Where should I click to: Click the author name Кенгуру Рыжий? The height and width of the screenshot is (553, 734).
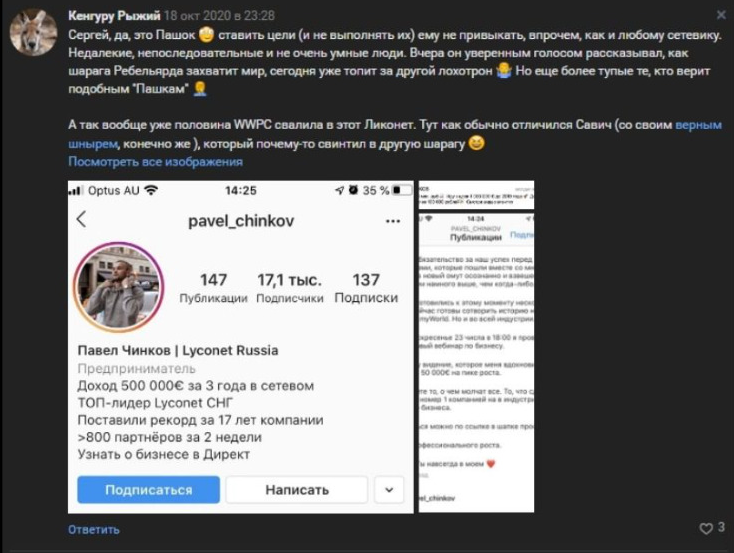click(x=114, y=16)
